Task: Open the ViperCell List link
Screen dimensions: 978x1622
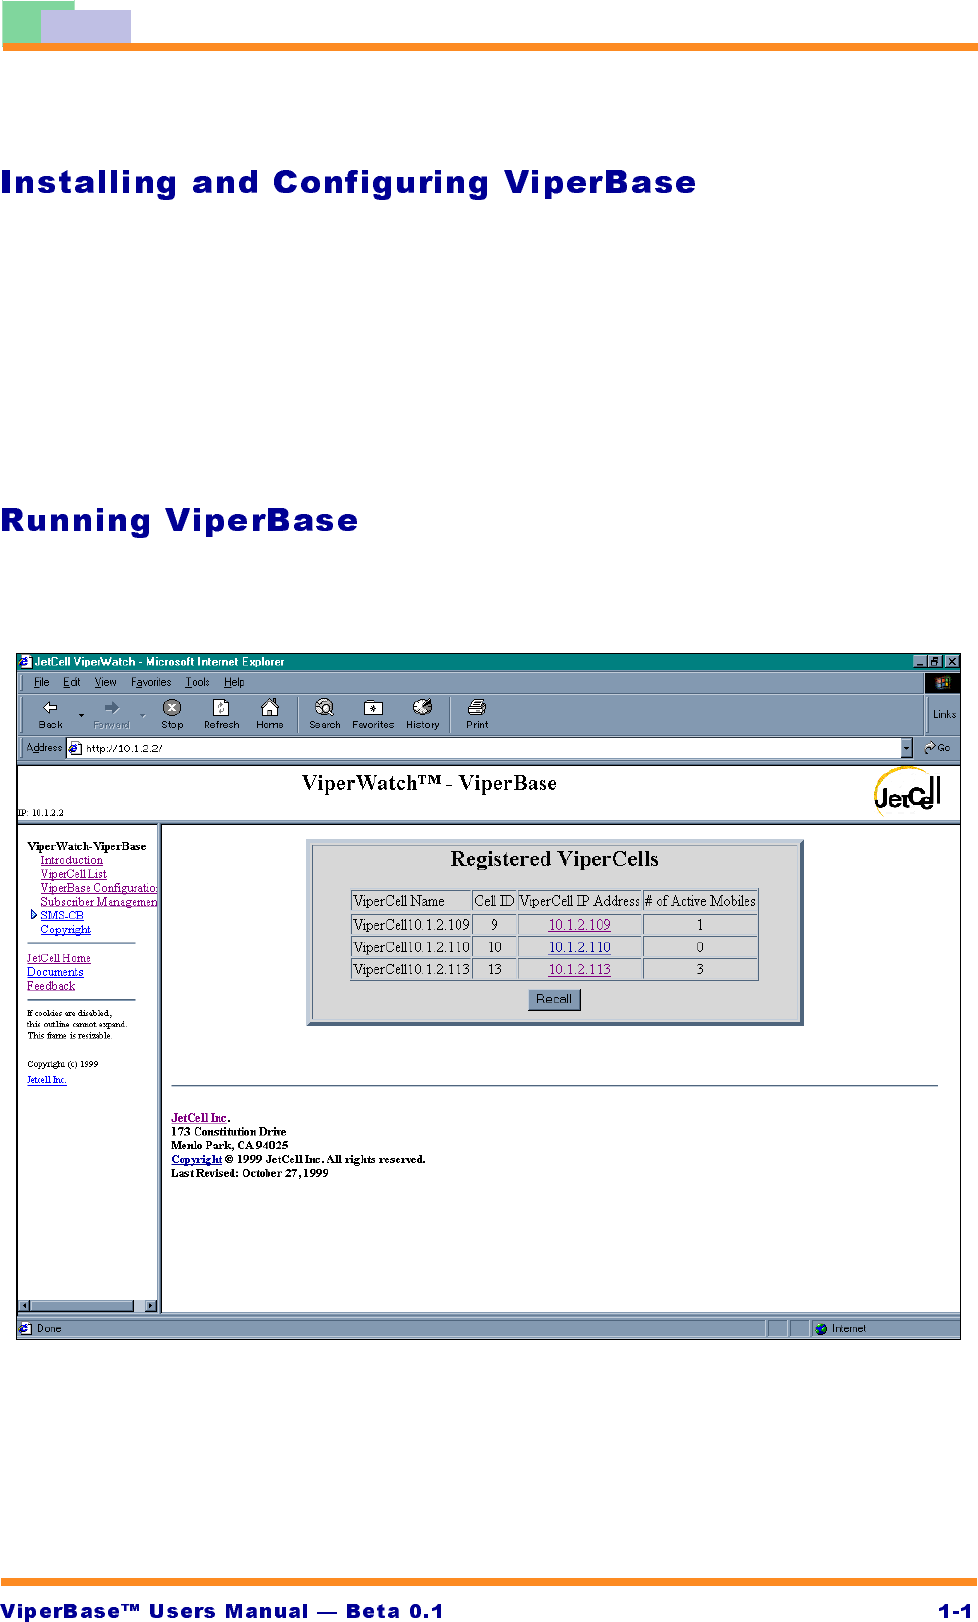Action: 73,874
